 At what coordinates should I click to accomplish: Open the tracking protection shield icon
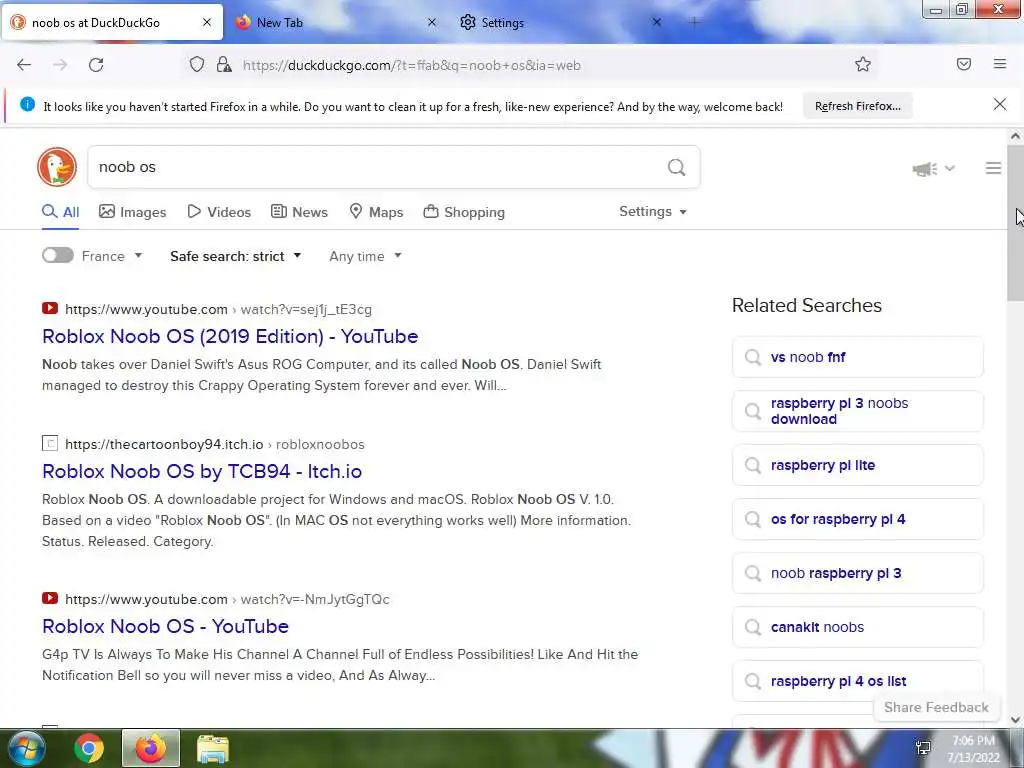pos(197,65)
